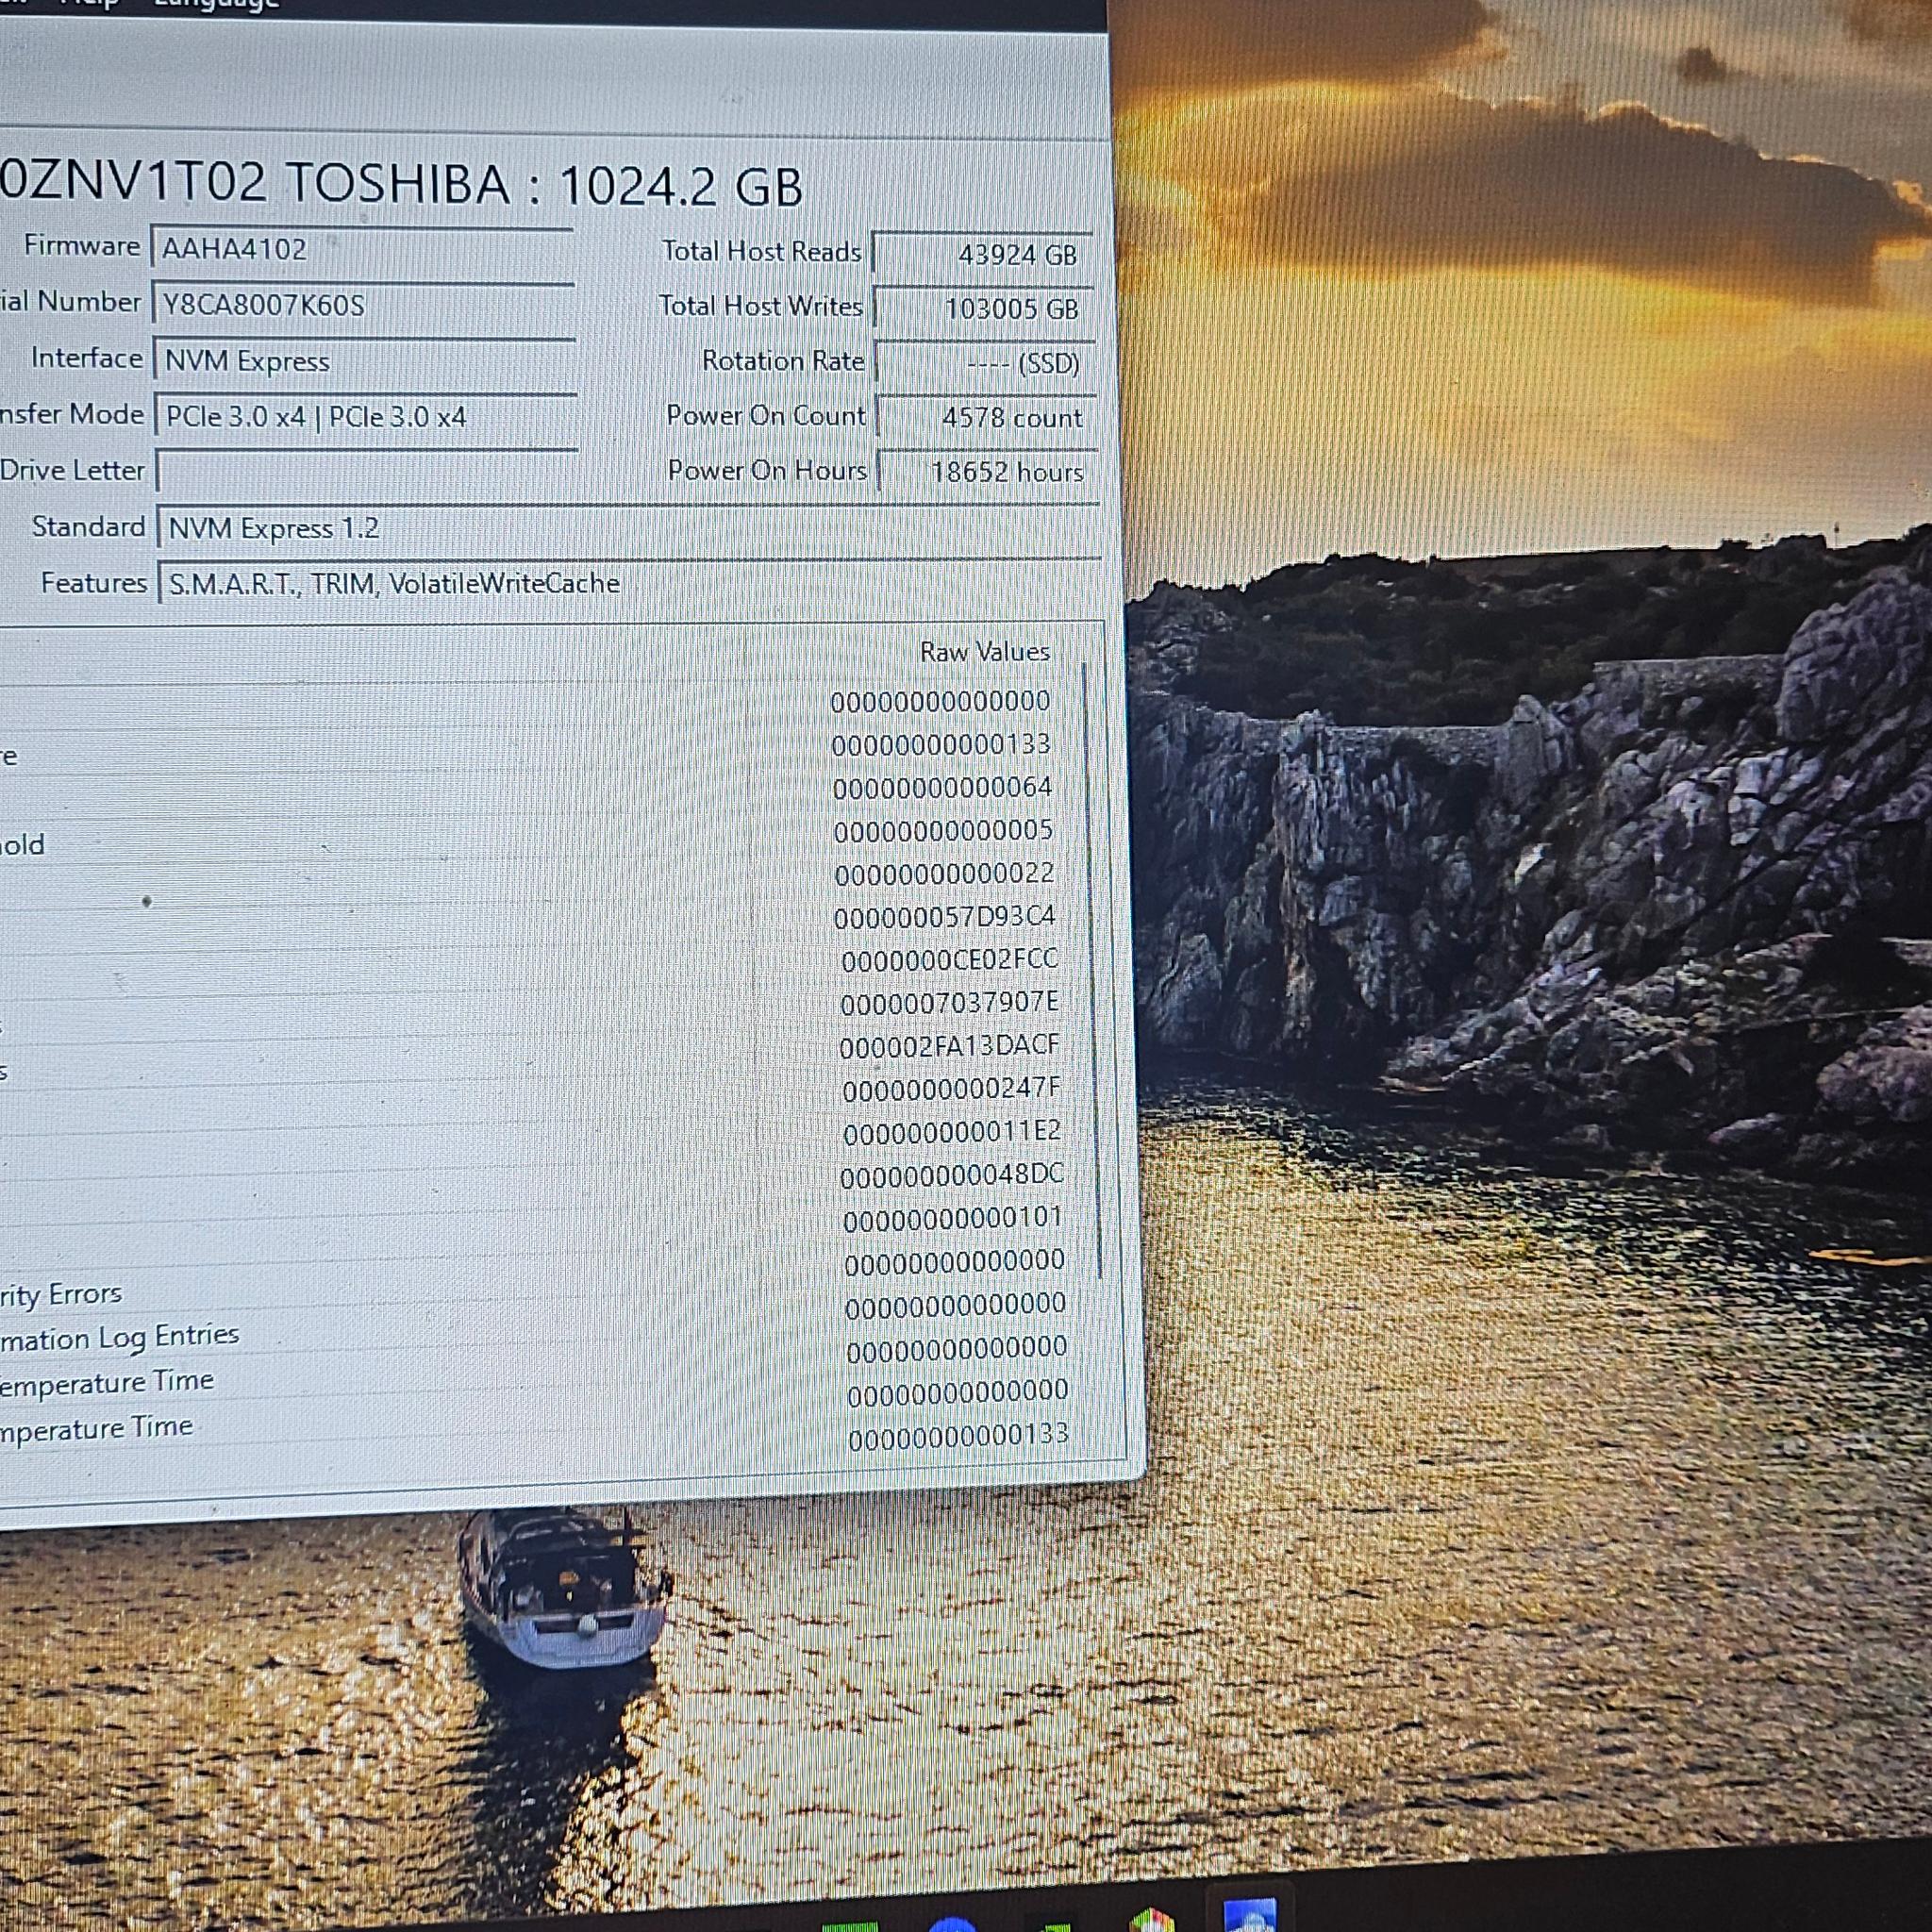
Task: Click the Standard NVM Express 1.2 field
Action: tap(629, 528)
